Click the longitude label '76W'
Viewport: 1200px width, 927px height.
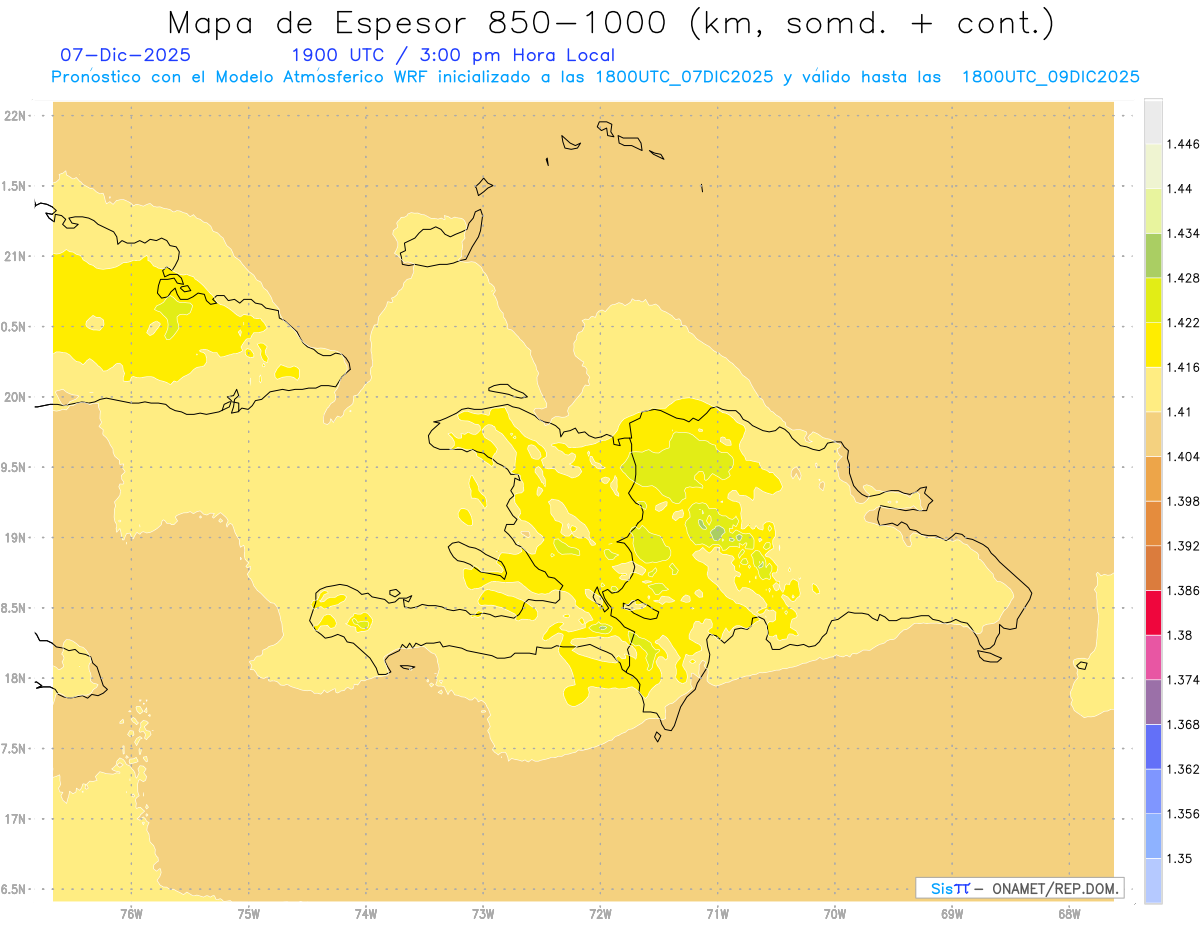131,914
